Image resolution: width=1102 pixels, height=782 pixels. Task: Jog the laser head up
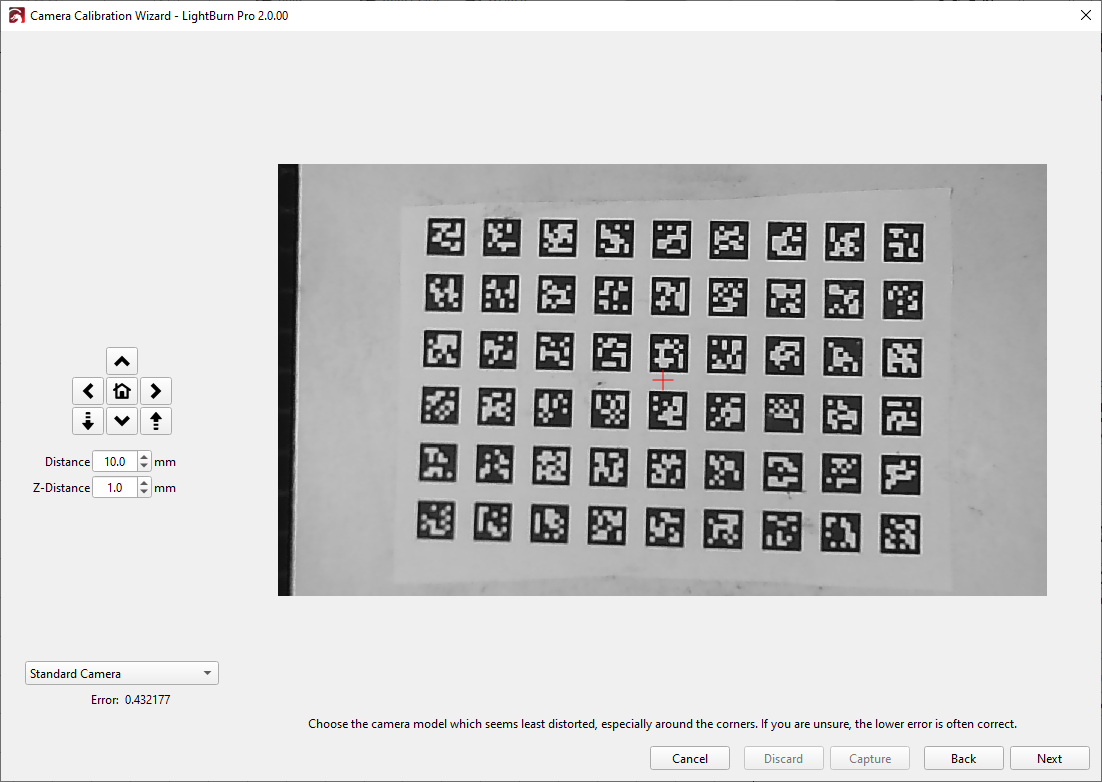click(121, 361)
